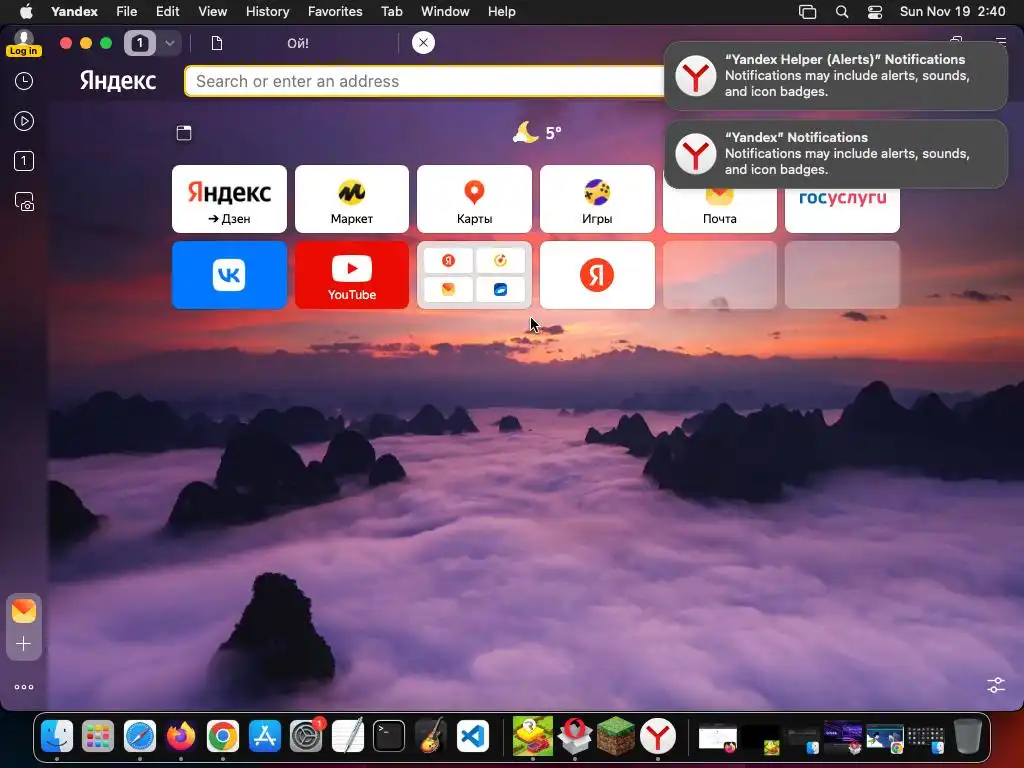The height and width of the screenshot is (768, 1024).
Task: Open the Игры tile
Action: click(x=597, y=199)
